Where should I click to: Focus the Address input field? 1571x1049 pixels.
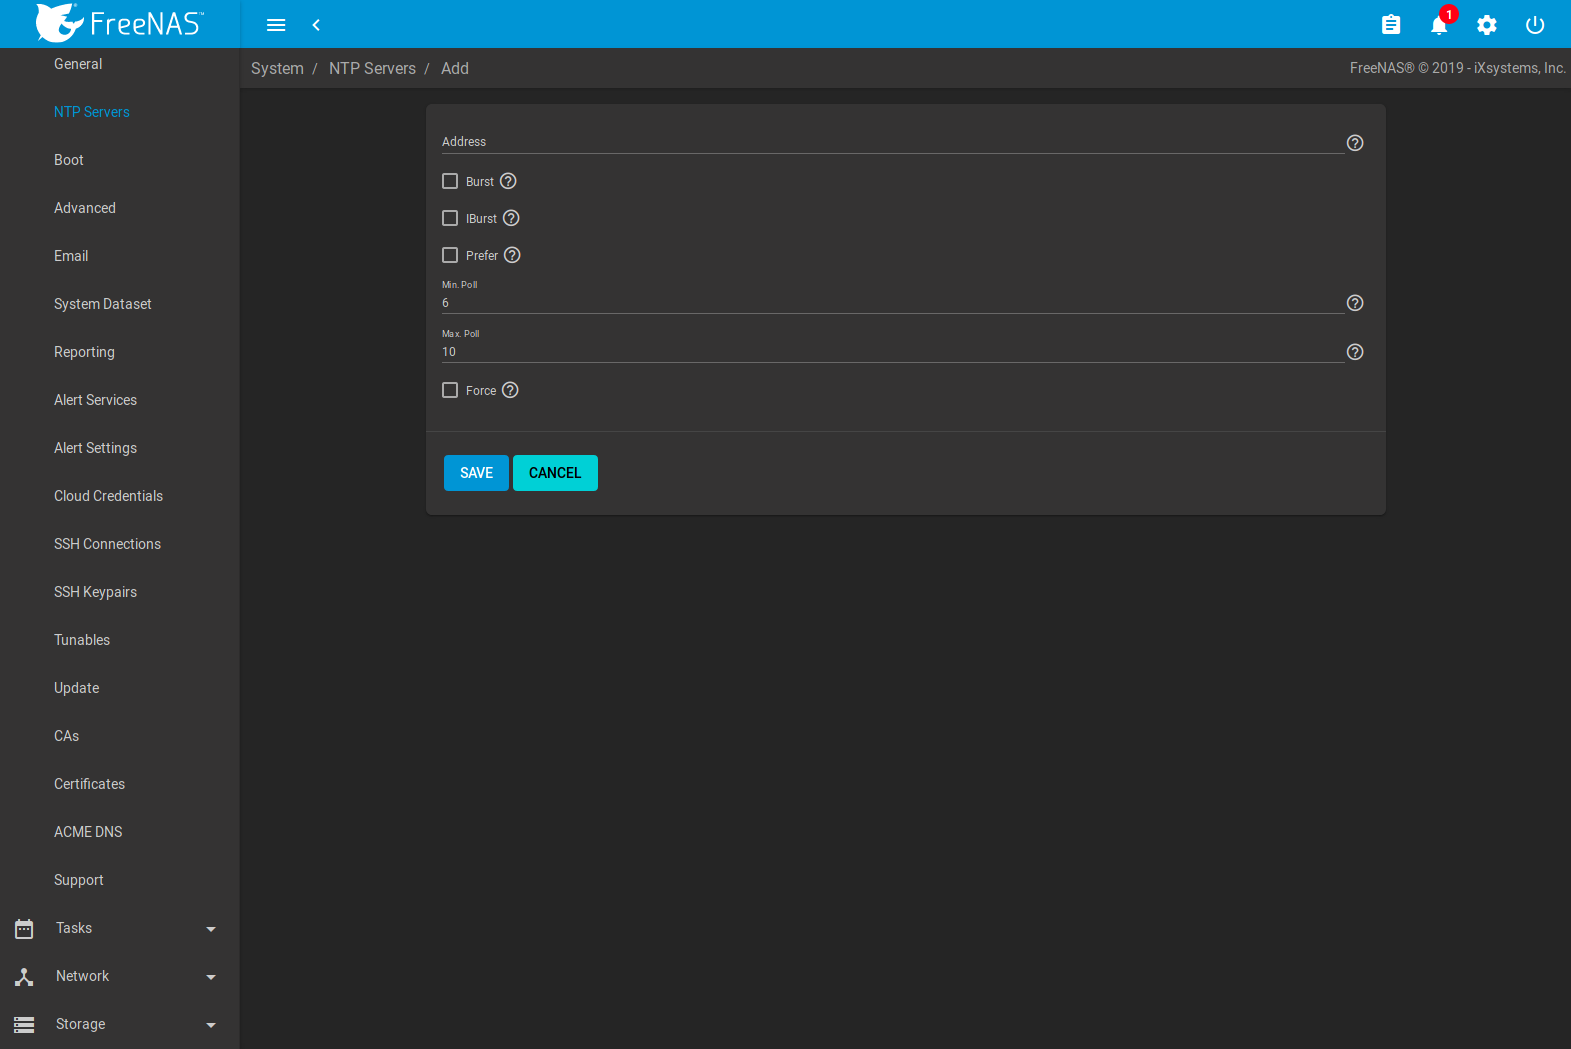(x=893, y=142)
